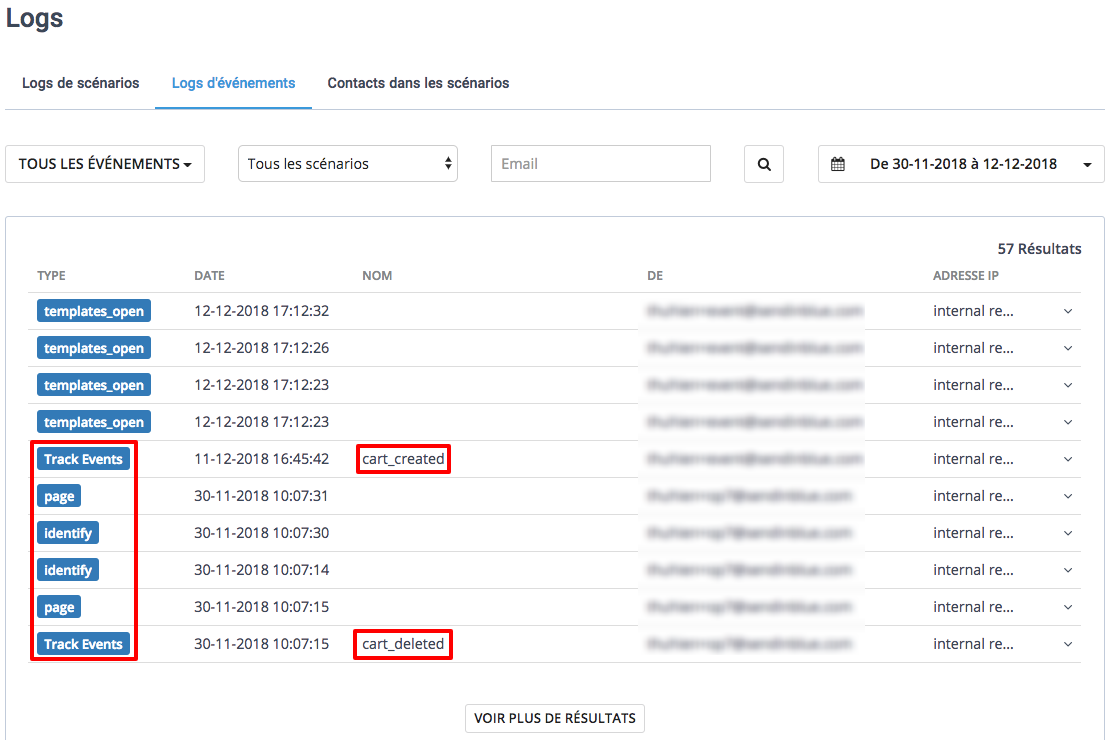This screenshot has height=740, width=1110.
Task: Click VOIR PLUS DE RÉSULTATS button
Action: point(555,718)
